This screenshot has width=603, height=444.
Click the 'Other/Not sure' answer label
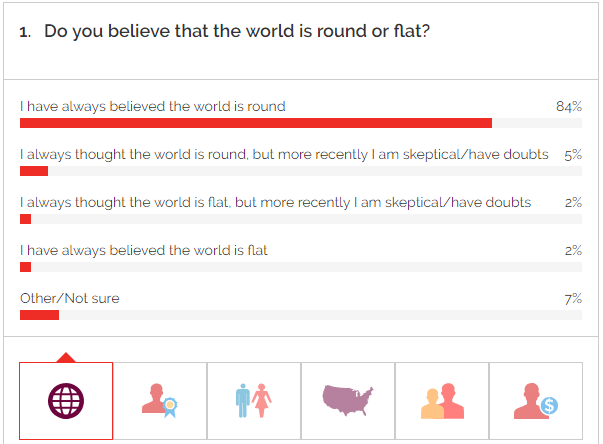[x=70, y=298]
